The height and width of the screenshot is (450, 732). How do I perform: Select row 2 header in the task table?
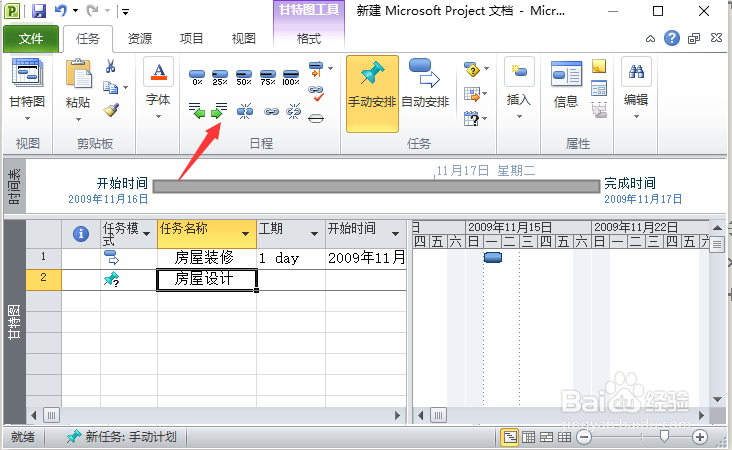43,279
